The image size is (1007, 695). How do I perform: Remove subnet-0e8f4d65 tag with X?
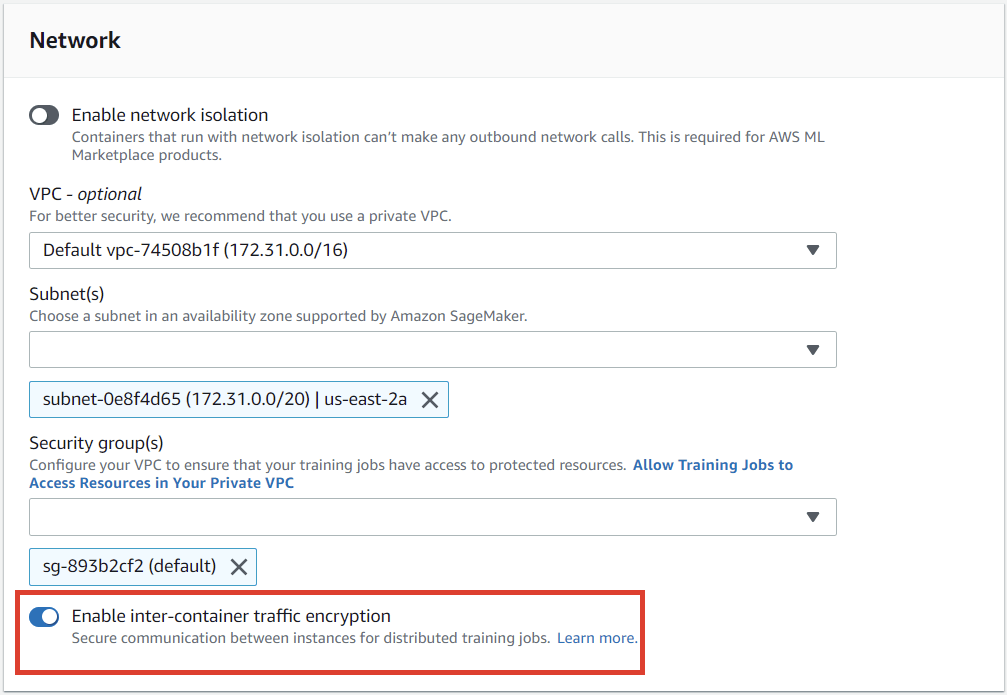(430, 400)
